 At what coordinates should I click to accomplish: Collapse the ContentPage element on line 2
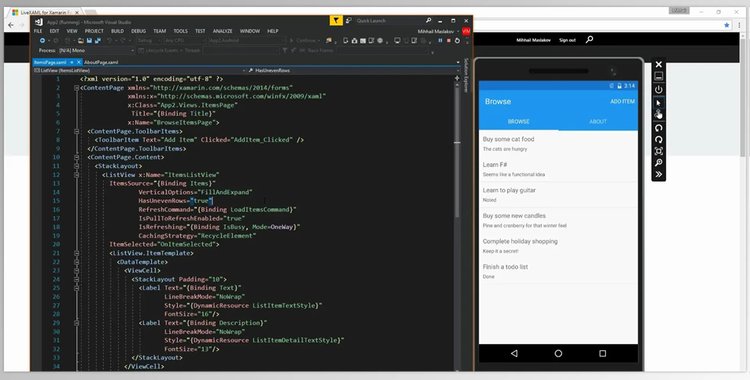[77, 88]
